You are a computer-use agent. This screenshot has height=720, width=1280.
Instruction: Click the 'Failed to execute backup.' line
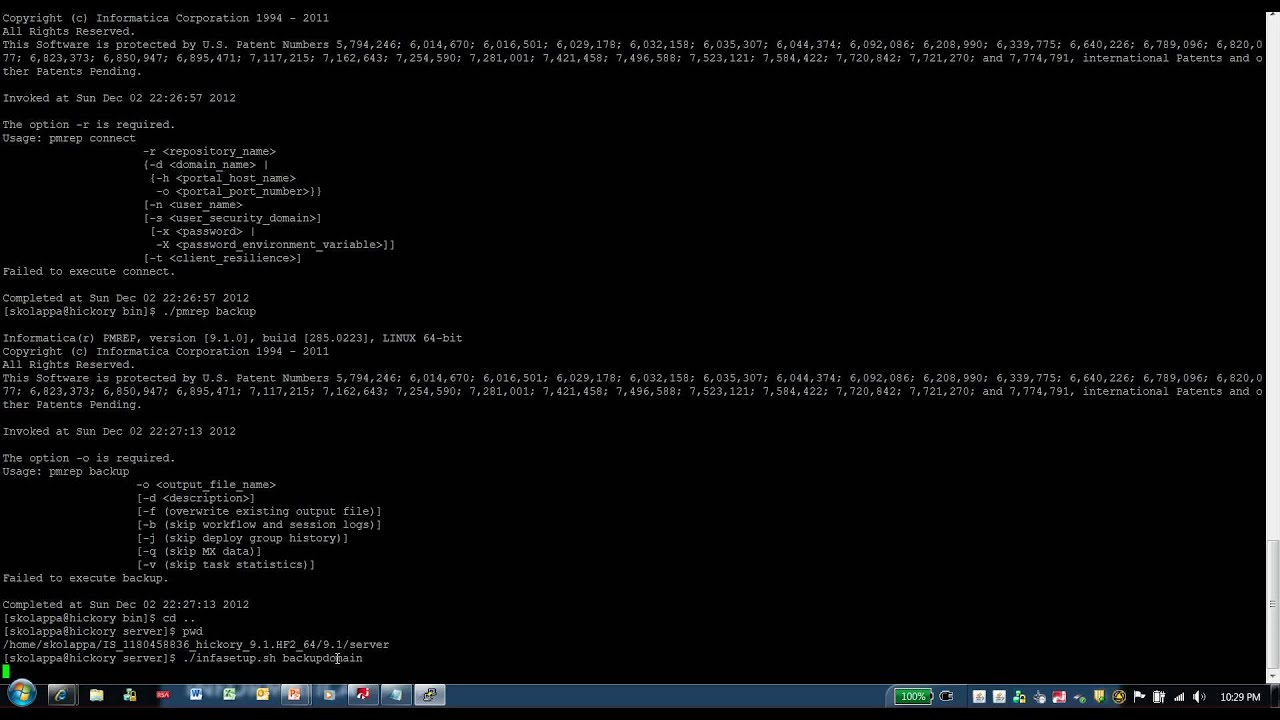point(85,578)
